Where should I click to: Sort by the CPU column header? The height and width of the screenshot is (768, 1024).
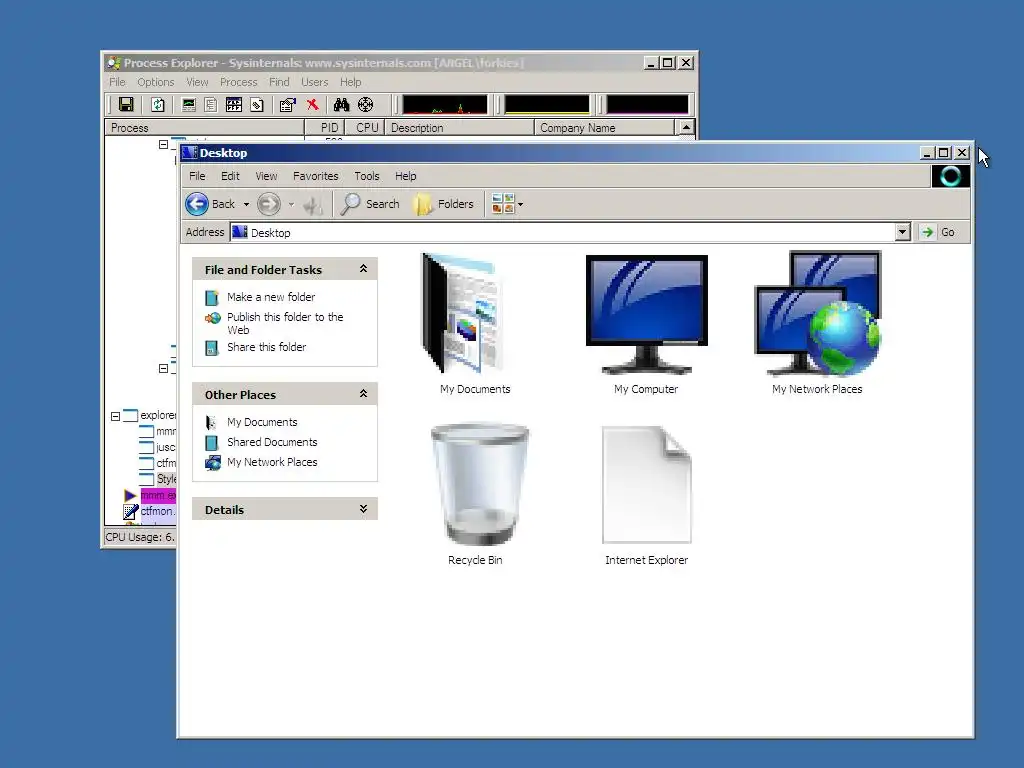366,127
